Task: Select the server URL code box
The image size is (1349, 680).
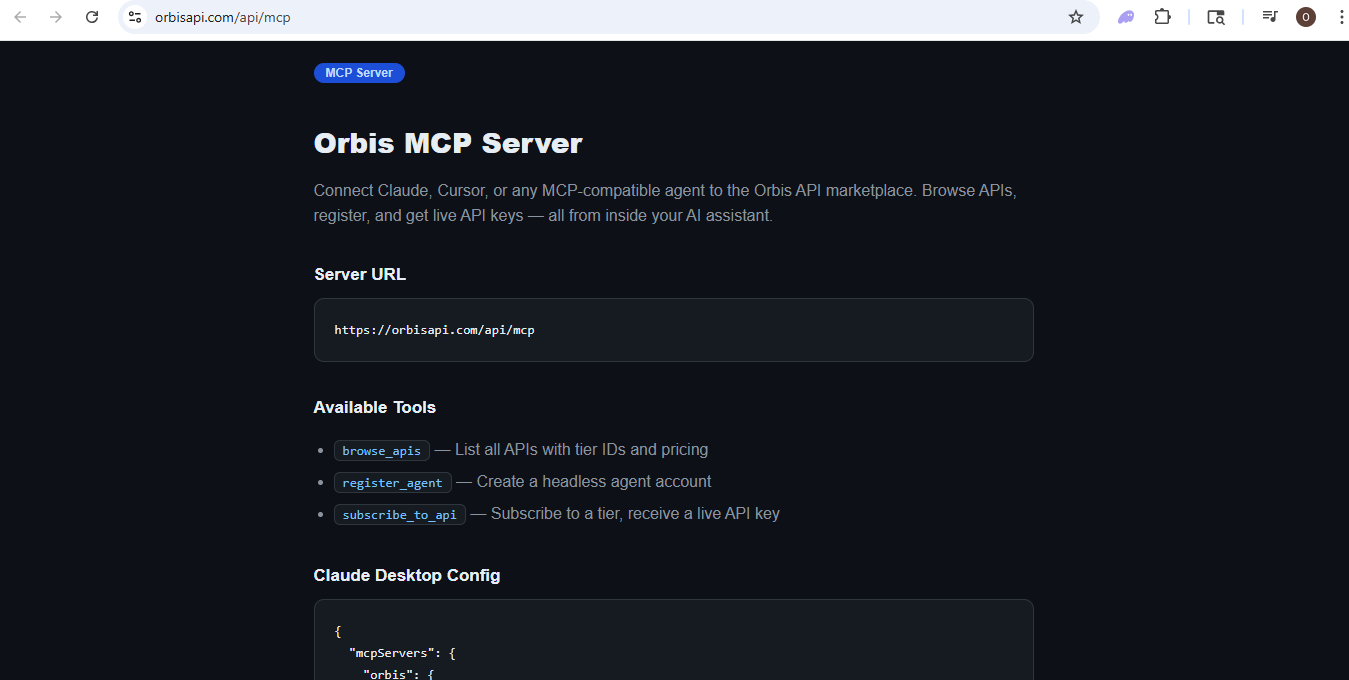Action: 673,329
